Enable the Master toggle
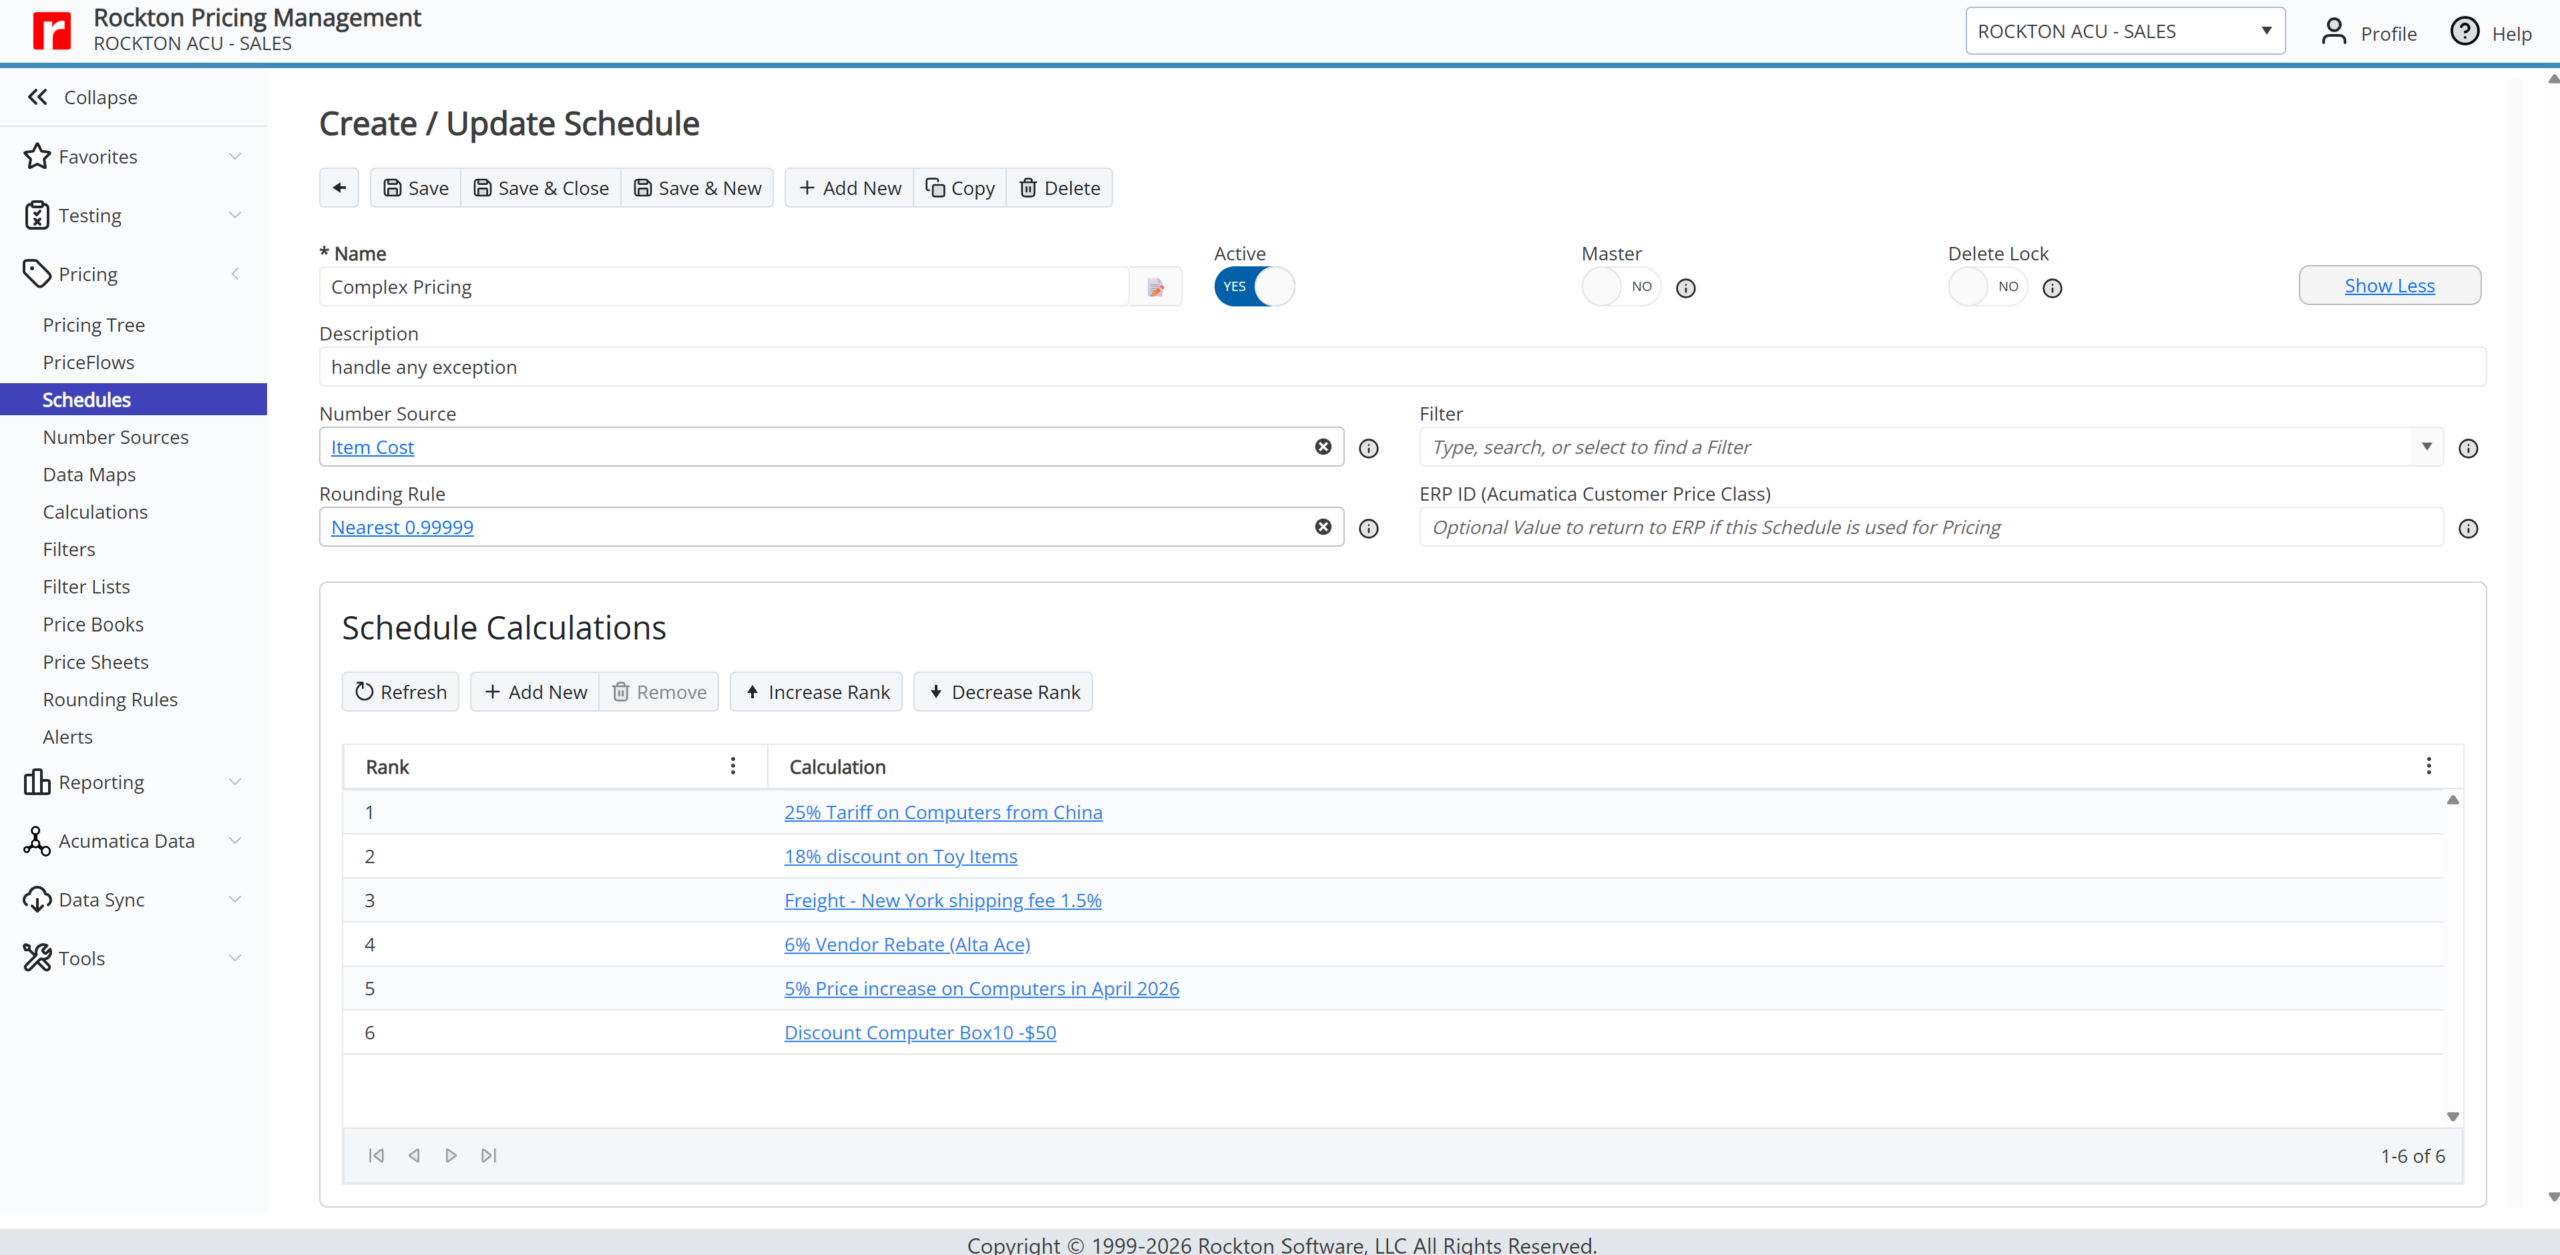2560x1255 pixels. point(1621,287)
